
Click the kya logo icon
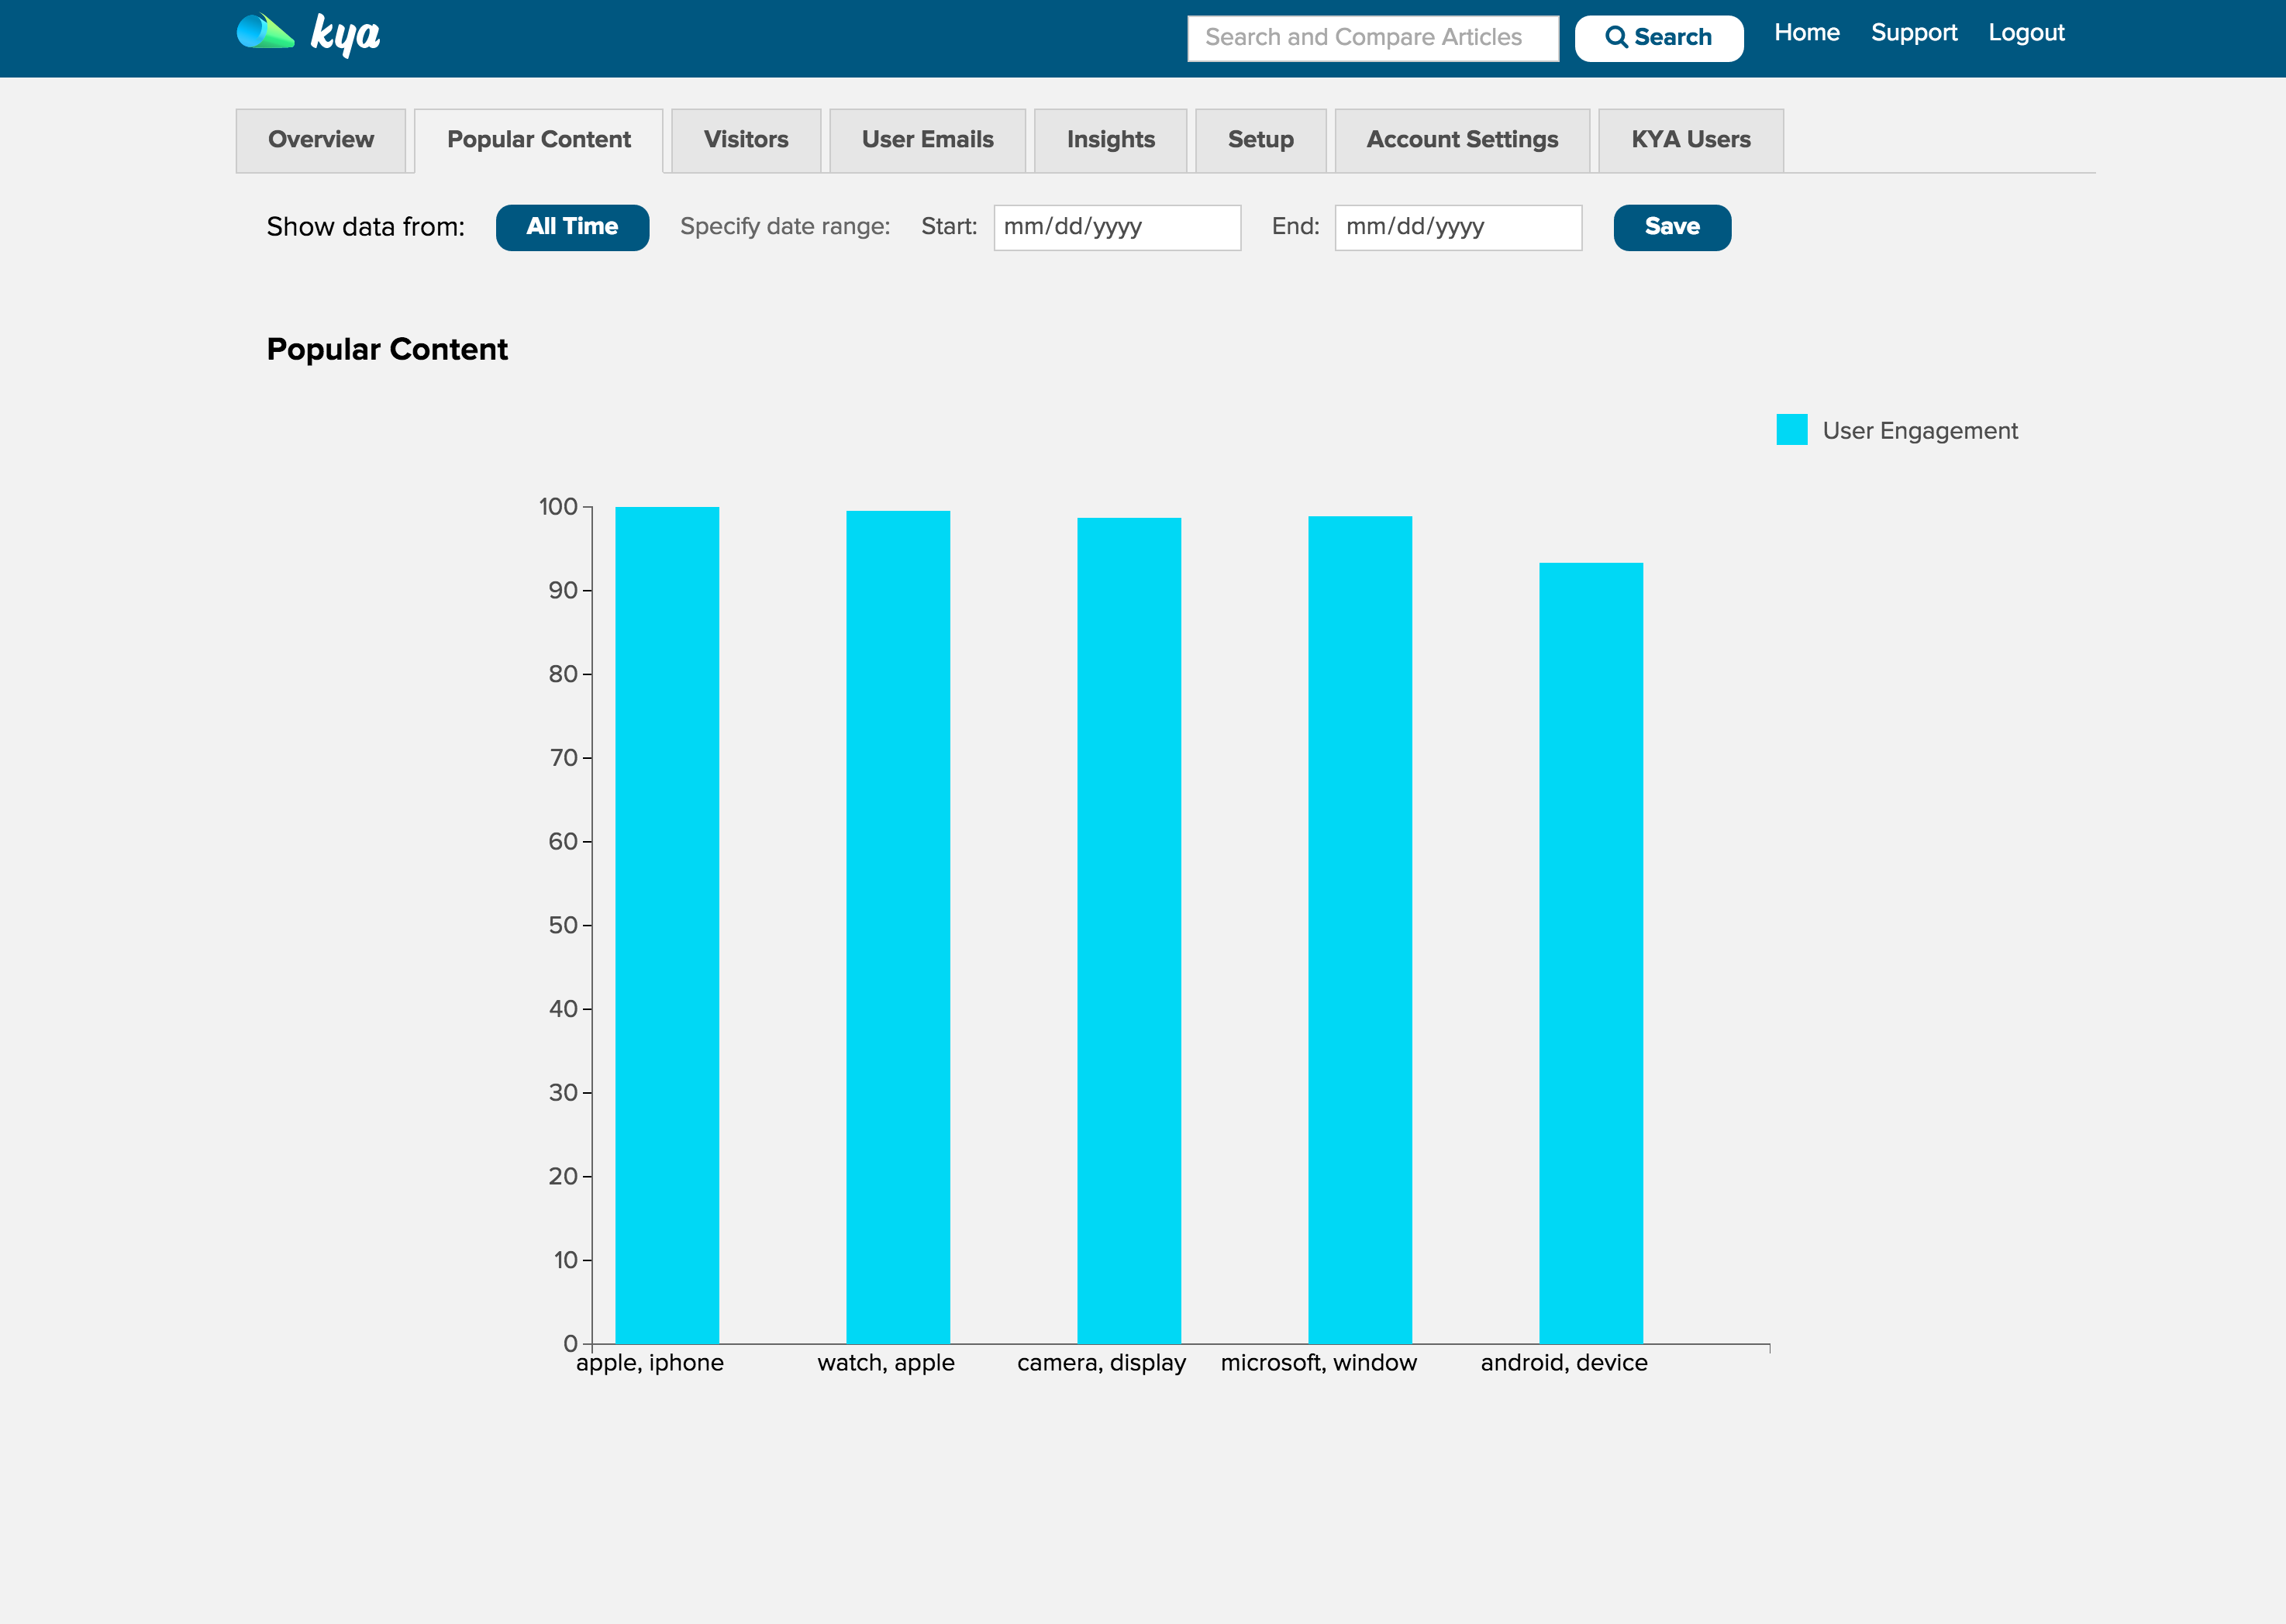pyautogui.click(x=266, y=33)
